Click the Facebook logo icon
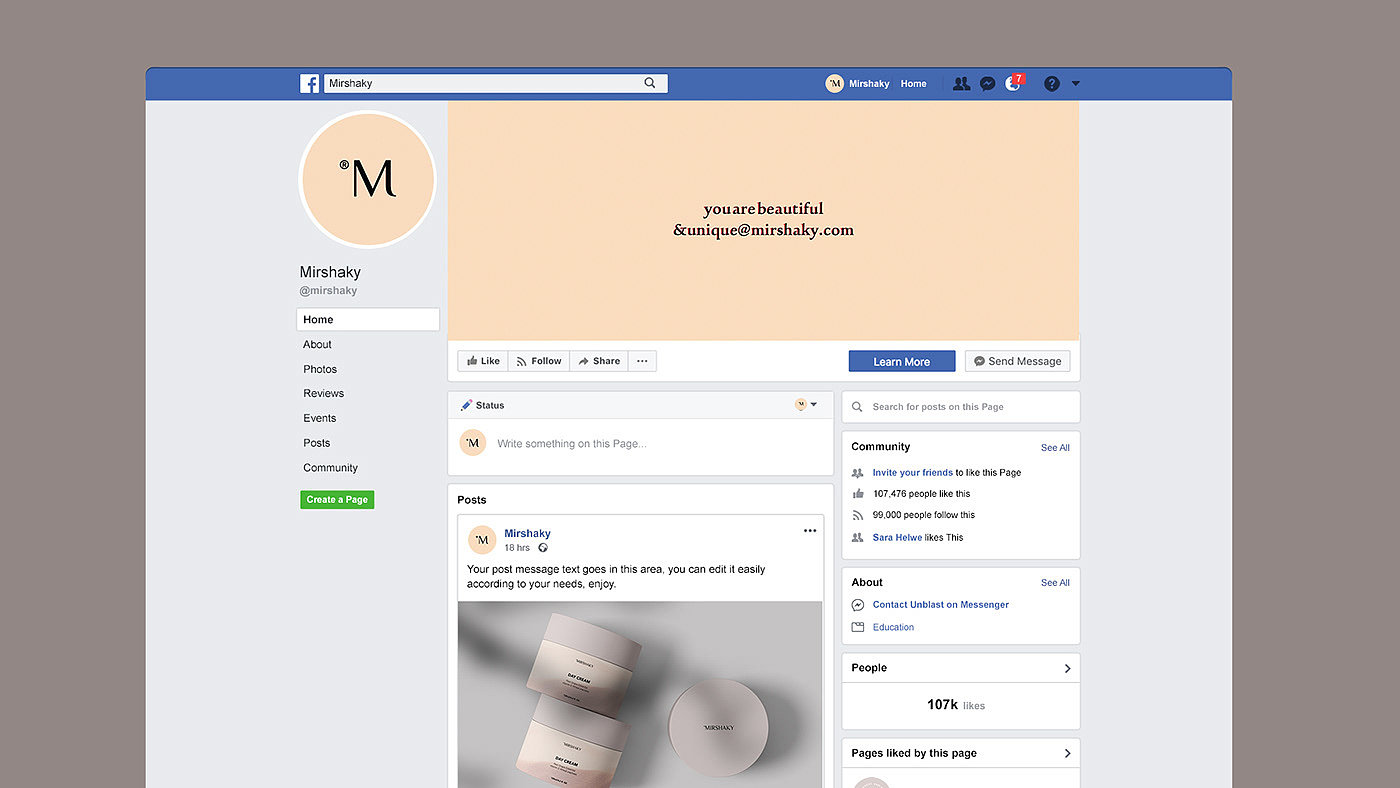This screenshot has height=788, width=1400. (x=310, y=84)
